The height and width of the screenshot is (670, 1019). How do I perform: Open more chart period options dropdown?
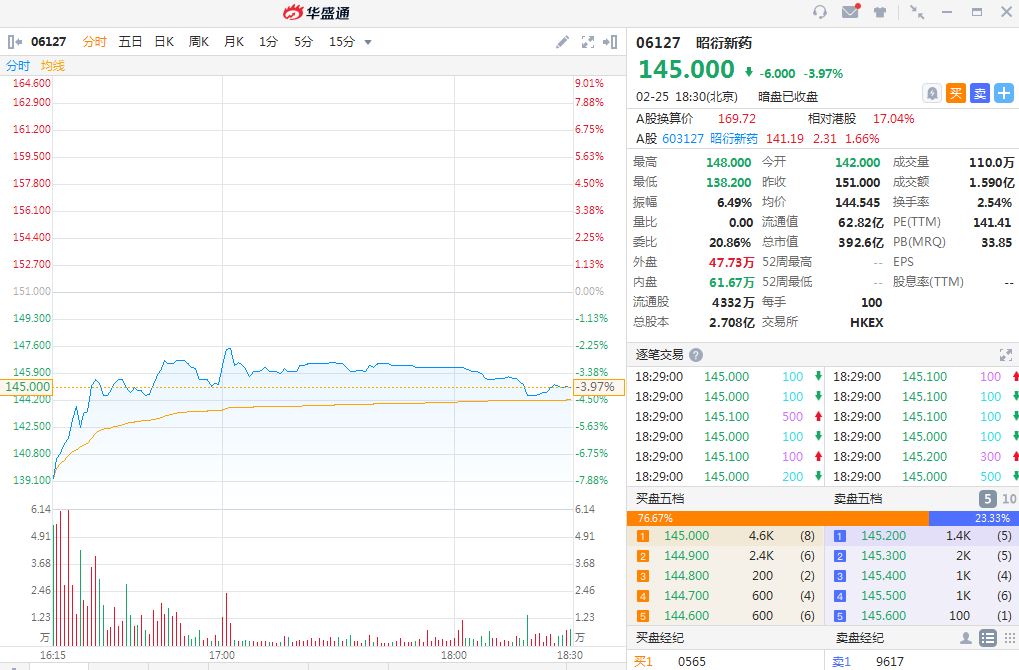point(368,42)
